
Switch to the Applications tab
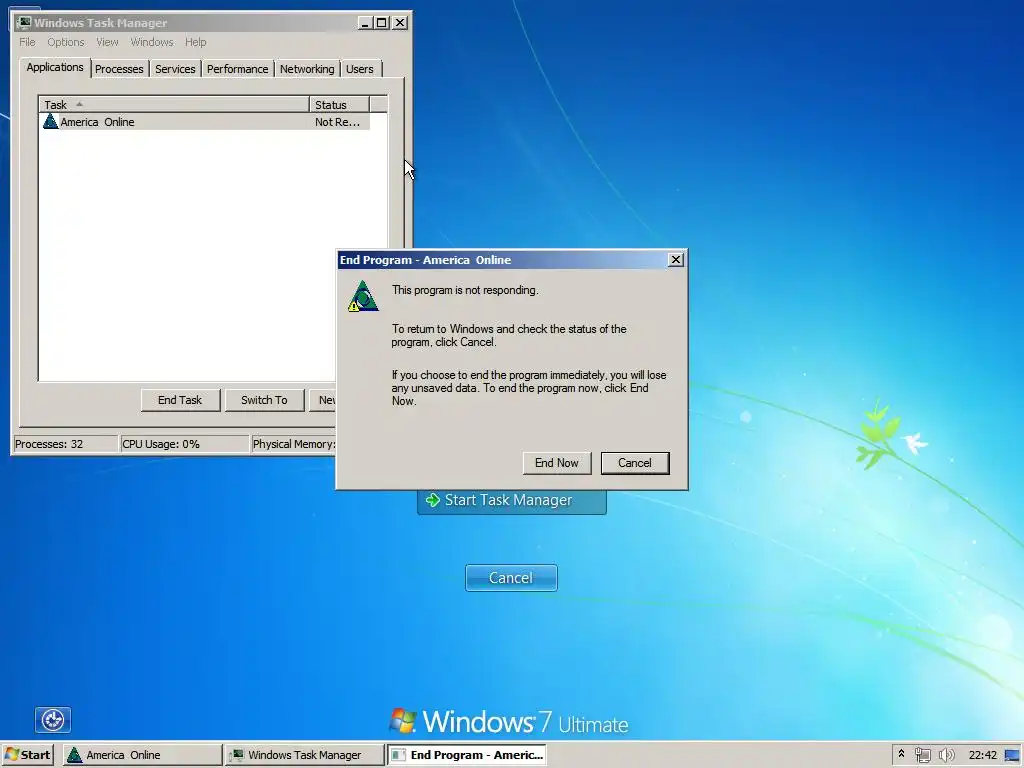(55, 67)
